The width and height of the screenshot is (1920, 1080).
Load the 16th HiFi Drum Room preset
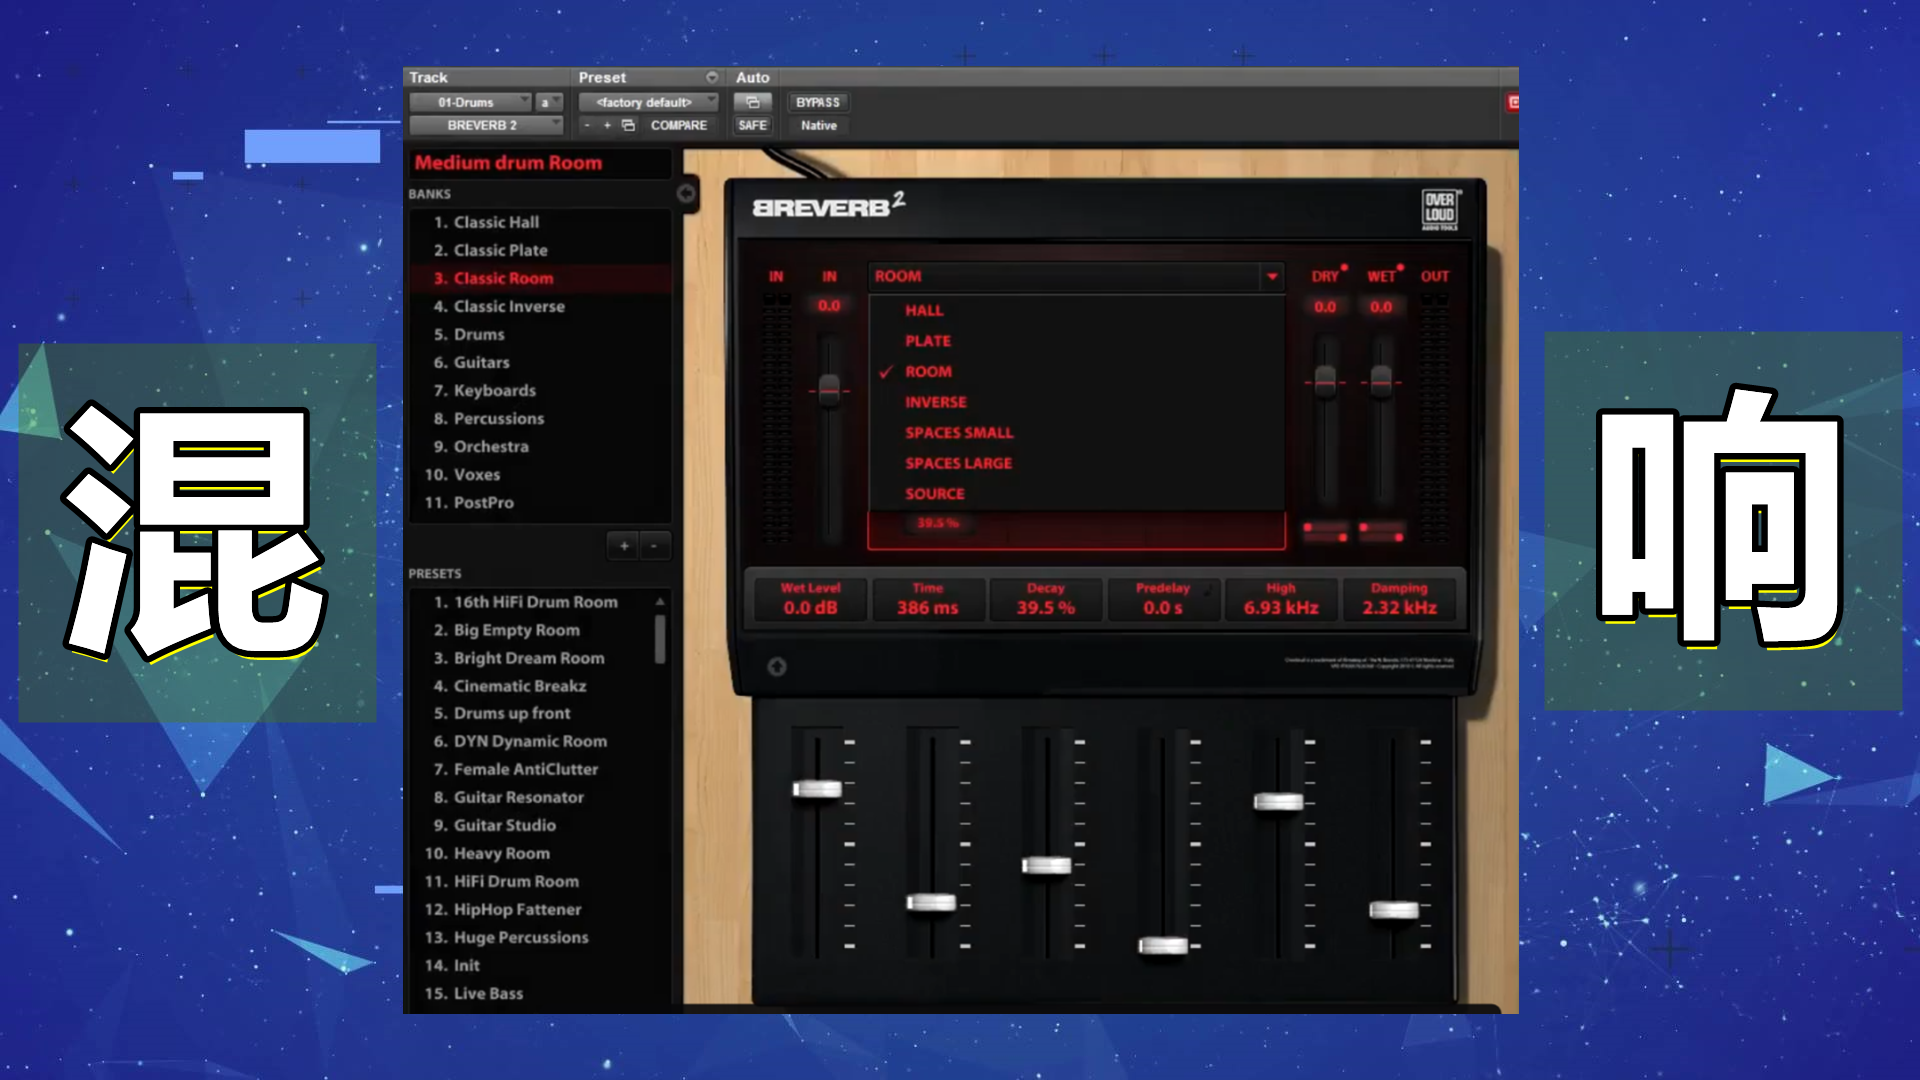(531, 602)
